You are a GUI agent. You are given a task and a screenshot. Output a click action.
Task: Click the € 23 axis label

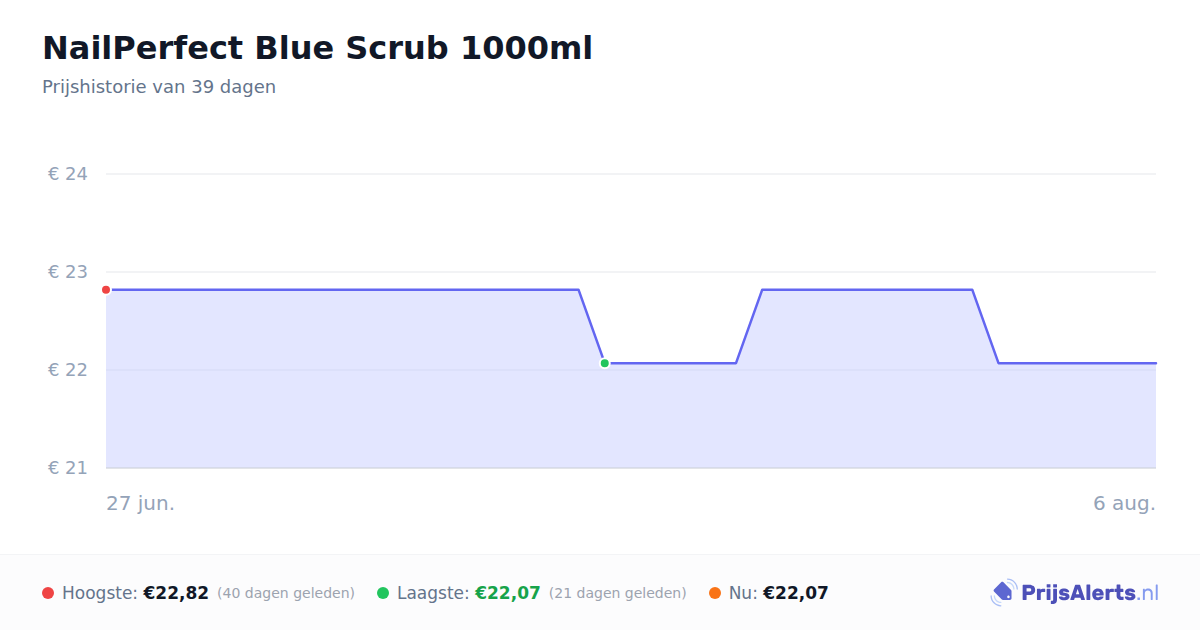[x=68, y=272]
